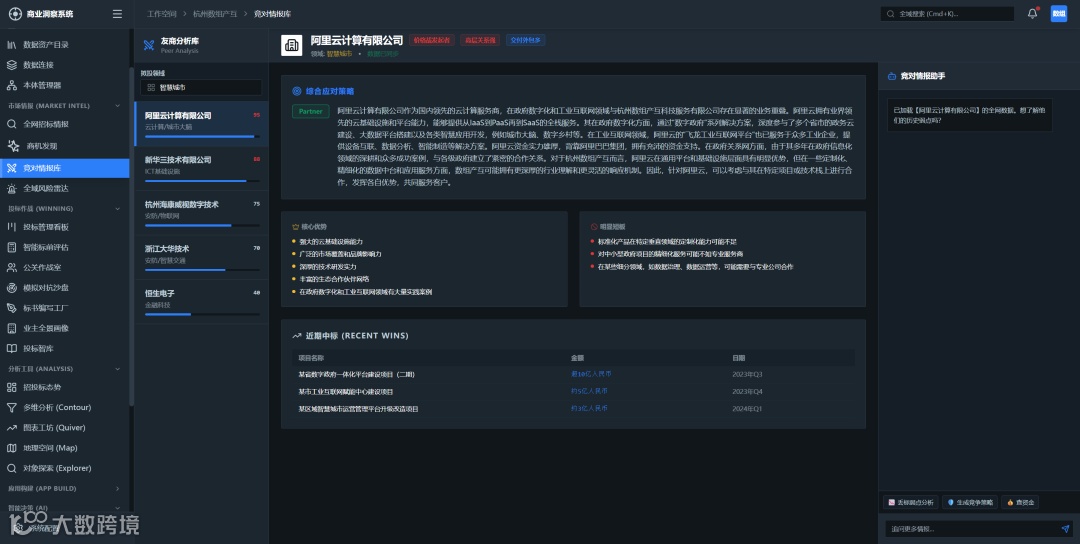Open 模拟对抗沙盘 icon
The width and height of the screenshot is (1080, 544).
pos(12,288)
